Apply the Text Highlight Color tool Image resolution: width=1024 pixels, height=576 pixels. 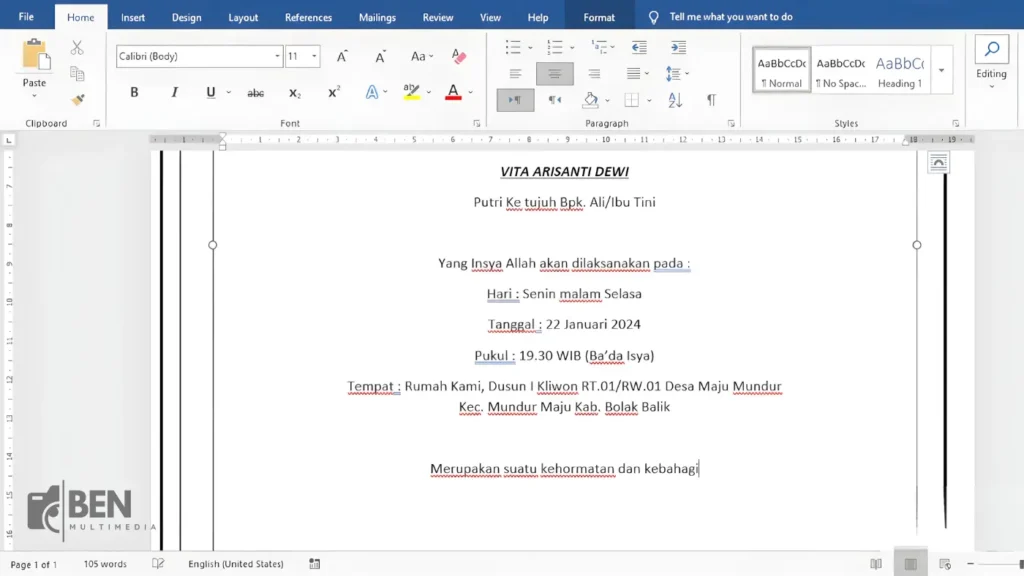pyautogui.click(x=410, y=92)
